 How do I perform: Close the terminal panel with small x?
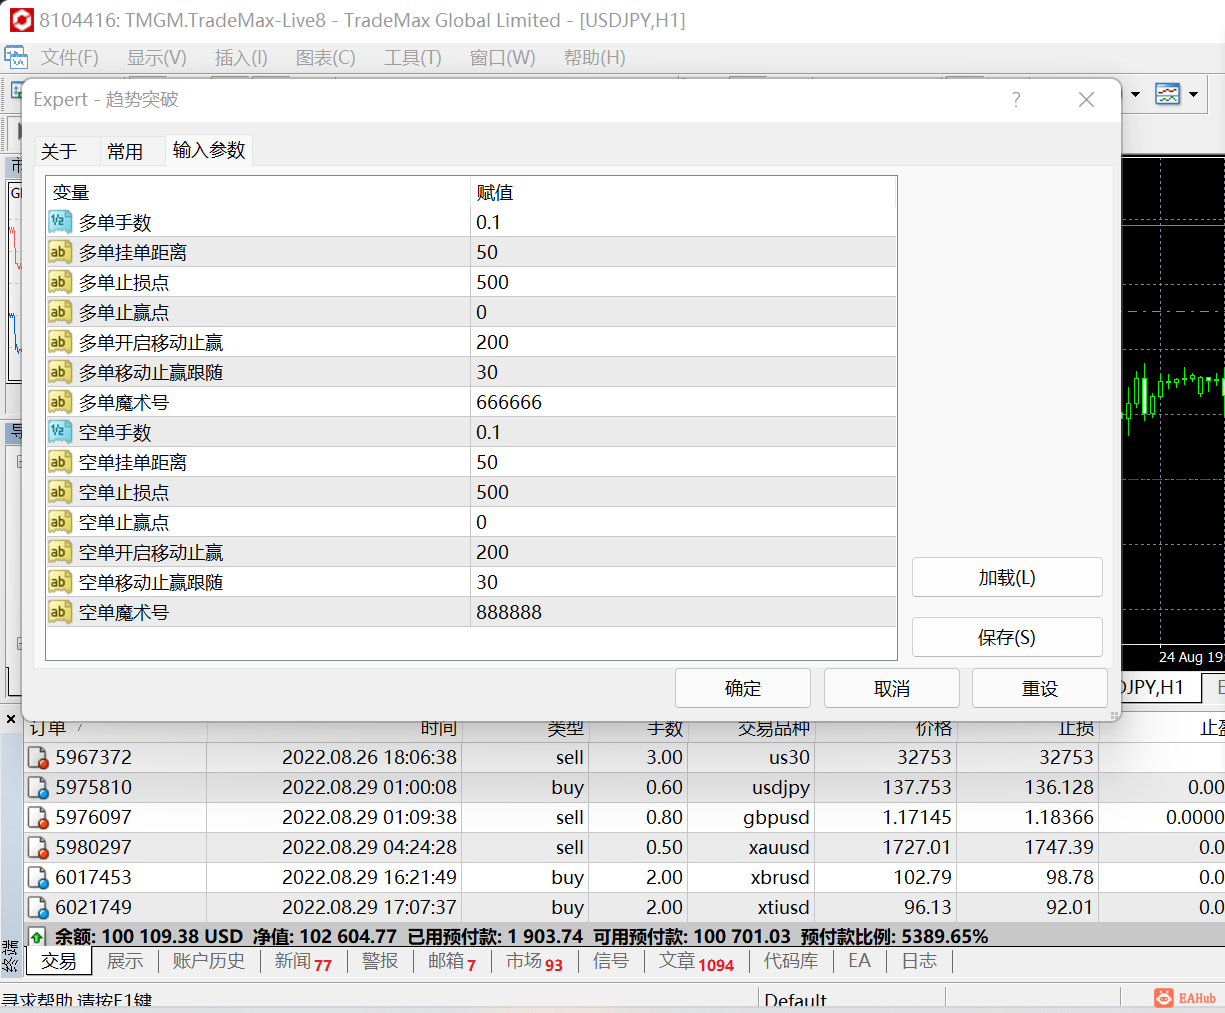pyautogui.click(x=11, y=719)
